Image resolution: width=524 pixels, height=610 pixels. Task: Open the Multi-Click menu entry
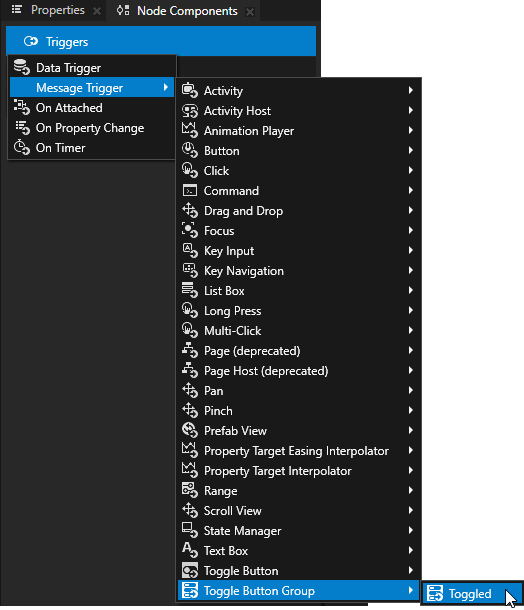pos(298,331)
